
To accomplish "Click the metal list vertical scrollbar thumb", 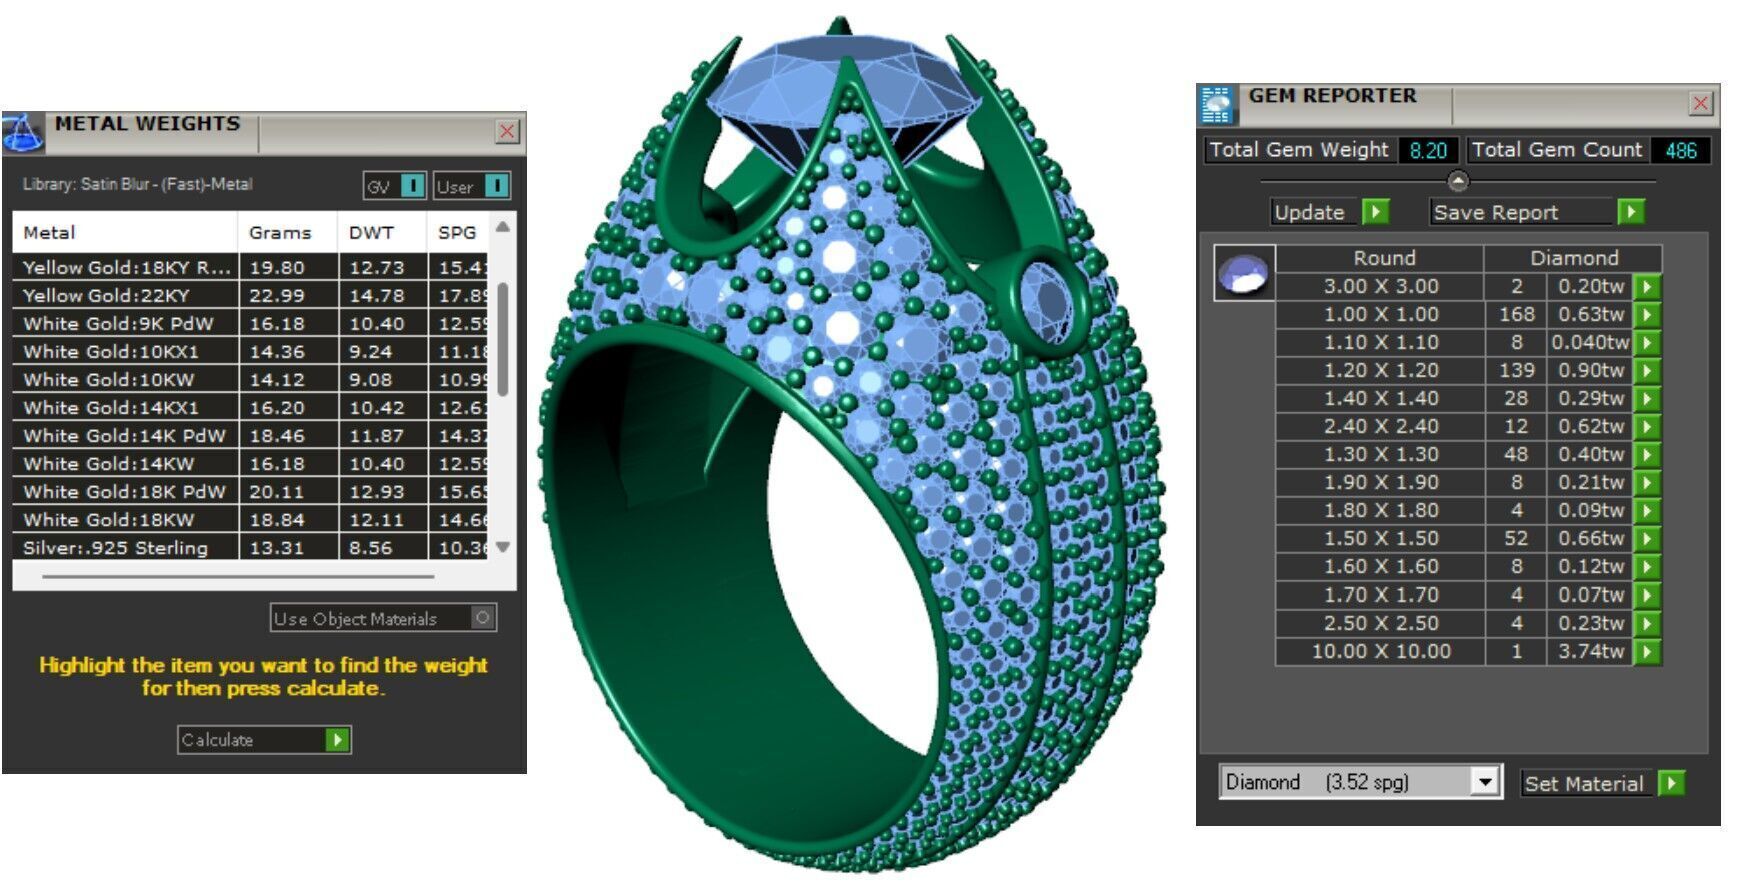I will [502, 340].
